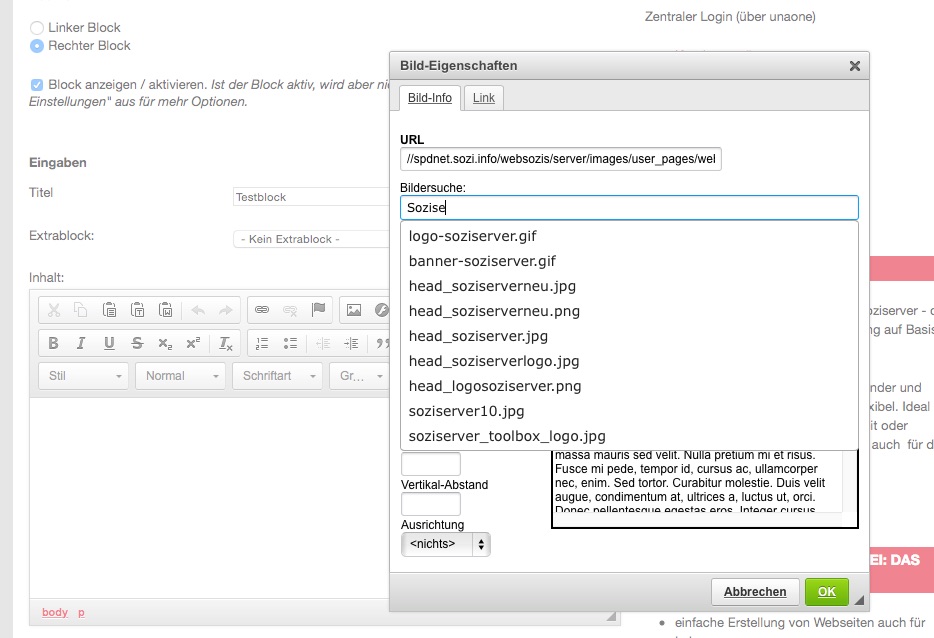The width and height of the screenshot is (934, 638).
Task: Select the Rechter Block radio option
Action: coord(37,46)
